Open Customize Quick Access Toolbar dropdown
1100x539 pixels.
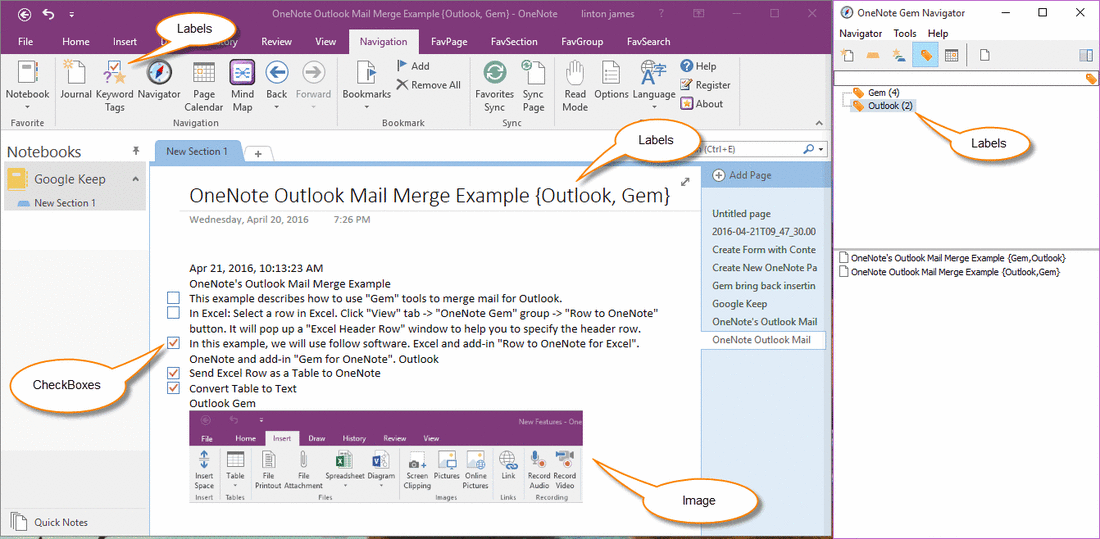72,14
